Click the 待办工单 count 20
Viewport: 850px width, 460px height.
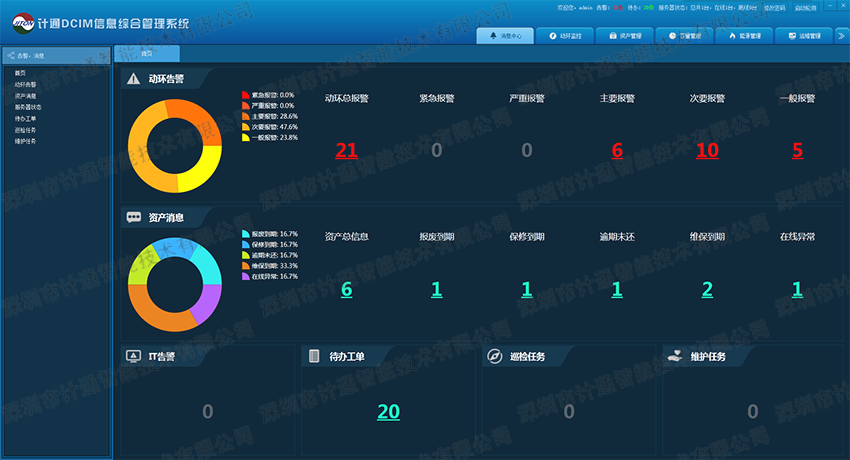pyautogui.click(x=388, y=412)
